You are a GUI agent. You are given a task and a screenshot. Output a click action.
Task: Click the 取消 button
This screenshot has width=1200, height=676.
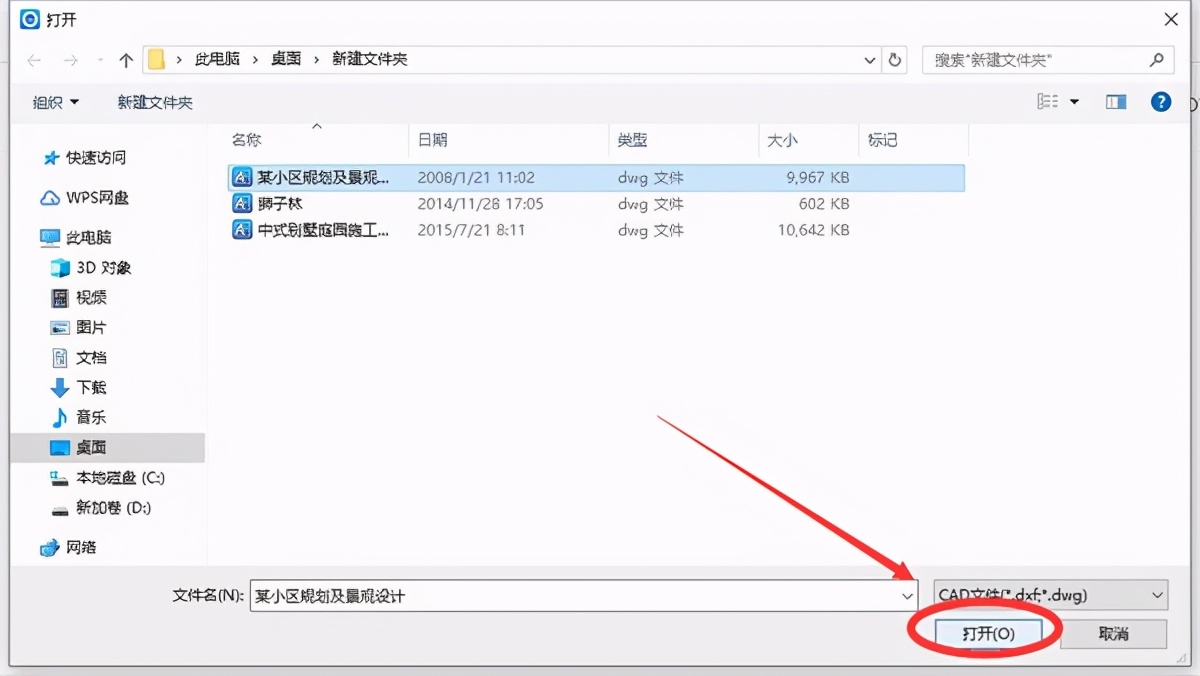1114,632
